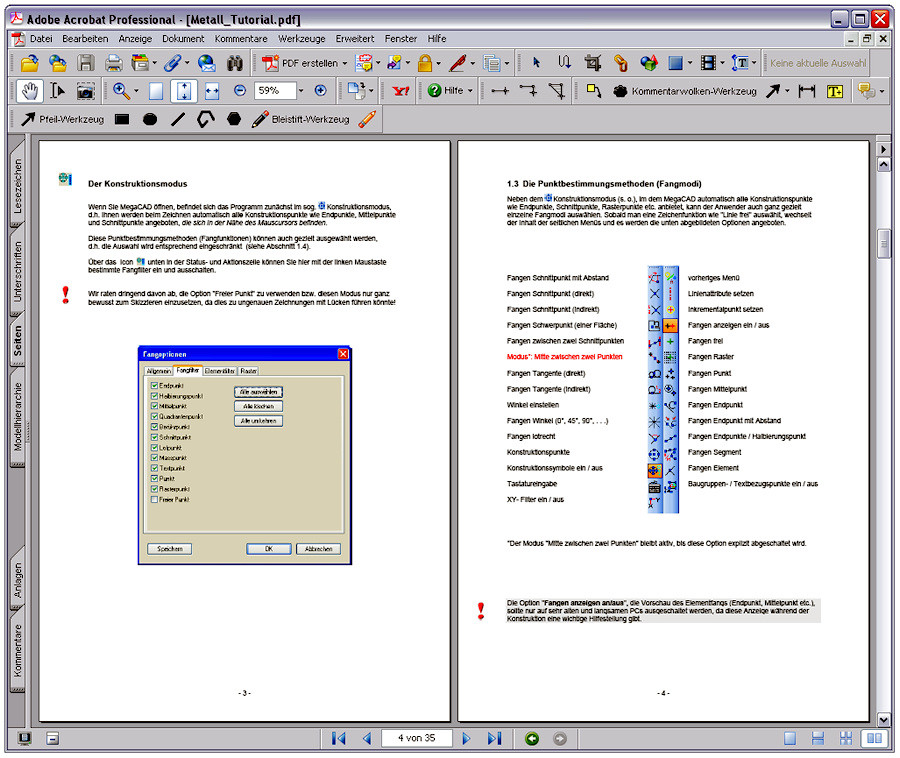900x758 pixels.
Task: Open the zoom percentage dropdown arrow
Action: (301, 91)
